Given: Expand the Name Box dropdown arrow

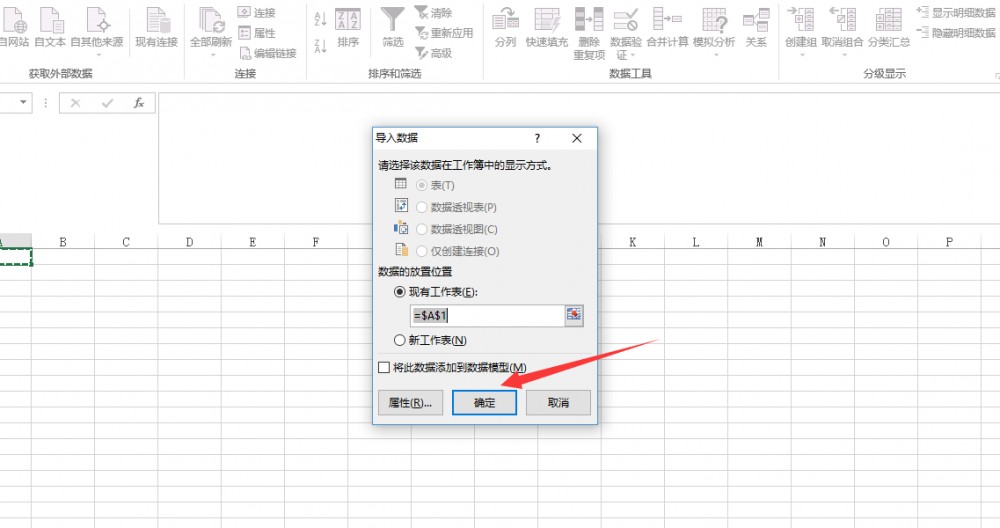Looking at the screenshot, I should point(23,103).
